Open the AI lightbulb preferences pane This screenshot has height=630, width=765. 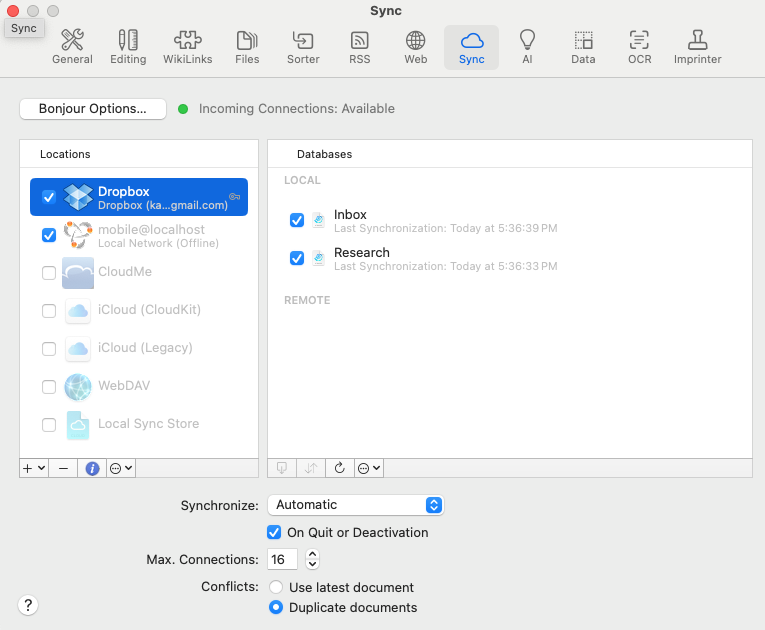527,47
